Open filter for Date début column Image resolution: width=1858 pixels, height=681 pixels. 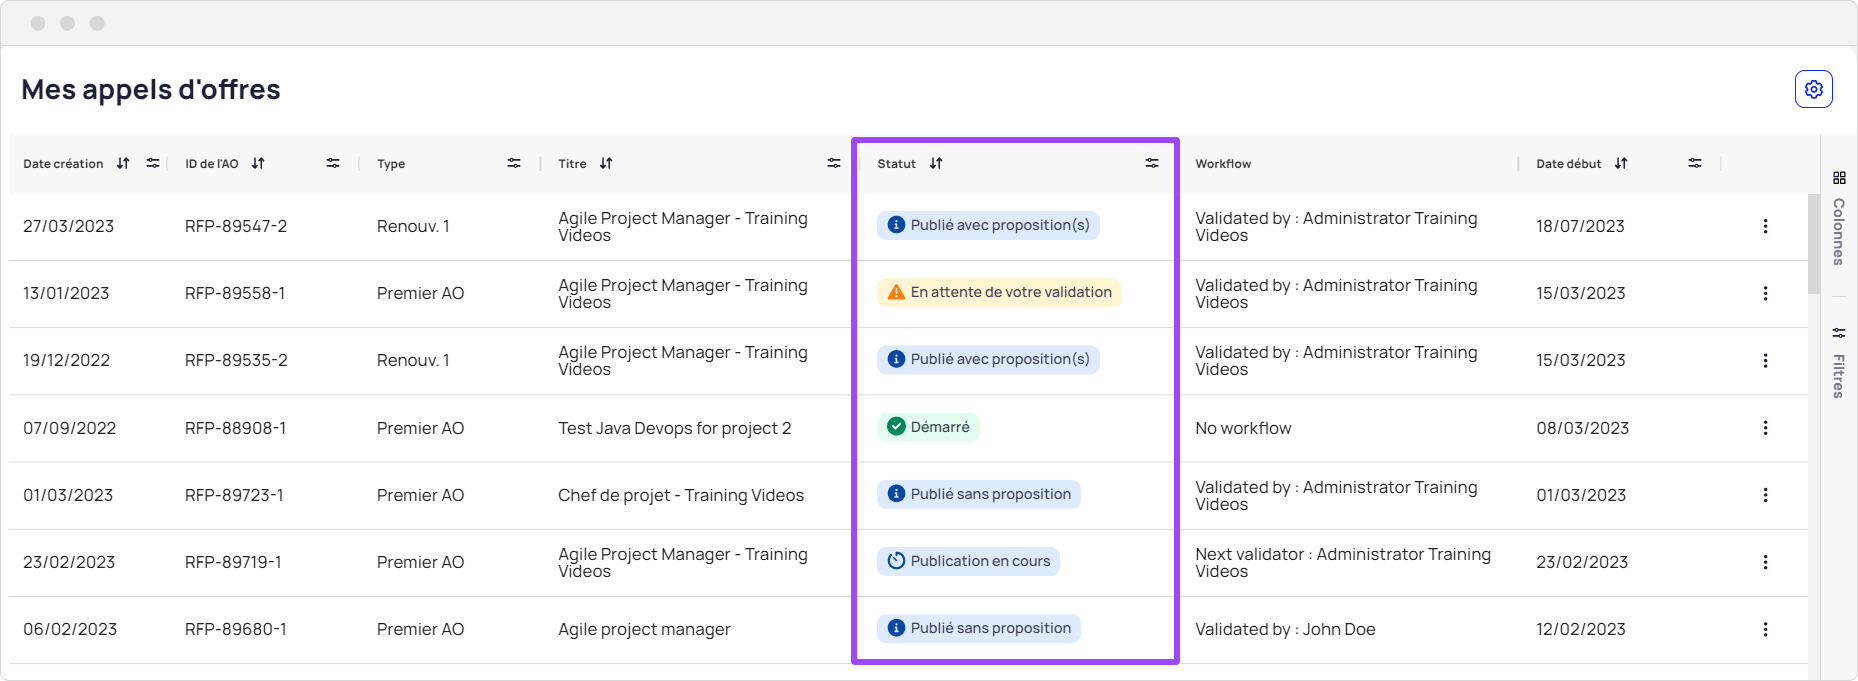pyautogui.click(x=1695, y=163)
